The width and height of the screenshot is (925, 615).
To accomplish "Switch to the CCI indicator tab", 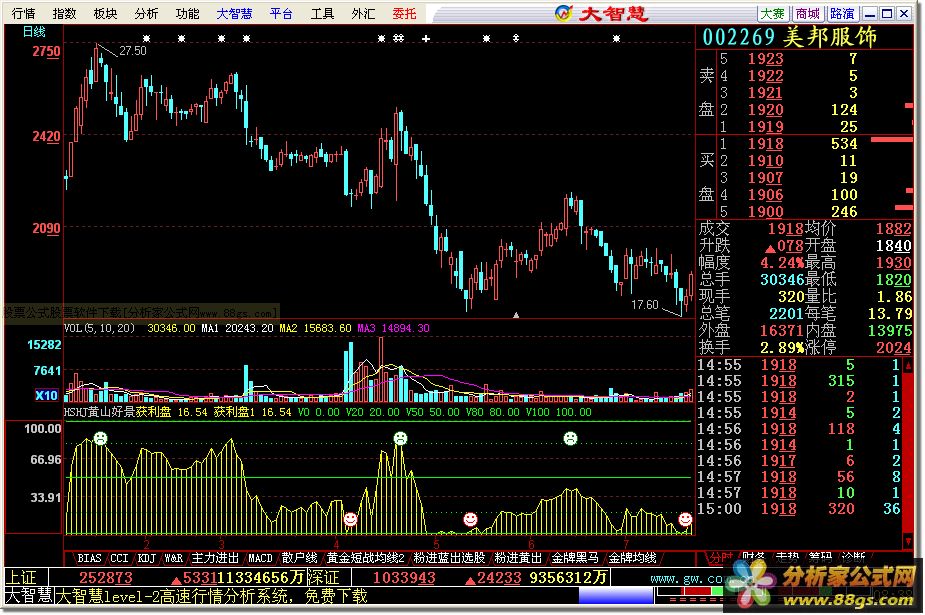I will 119,558.
